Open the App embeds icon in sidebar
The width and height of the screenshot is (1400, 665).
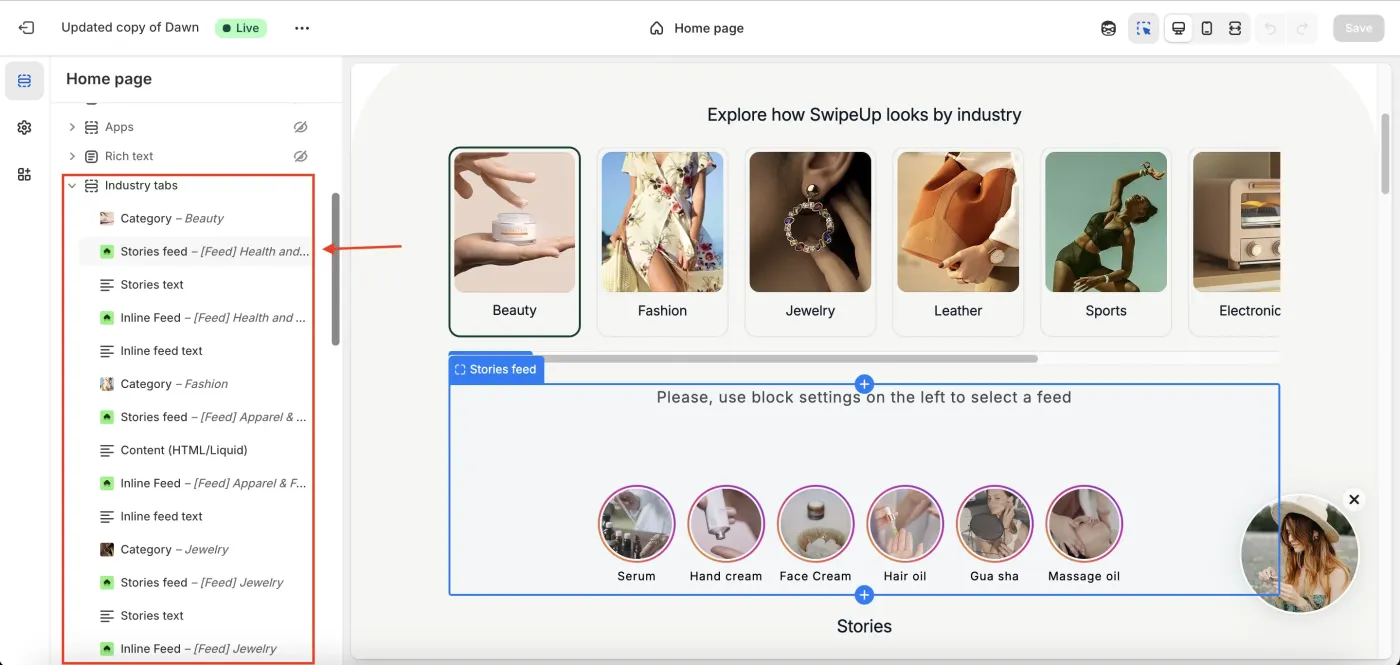(24, 175)
